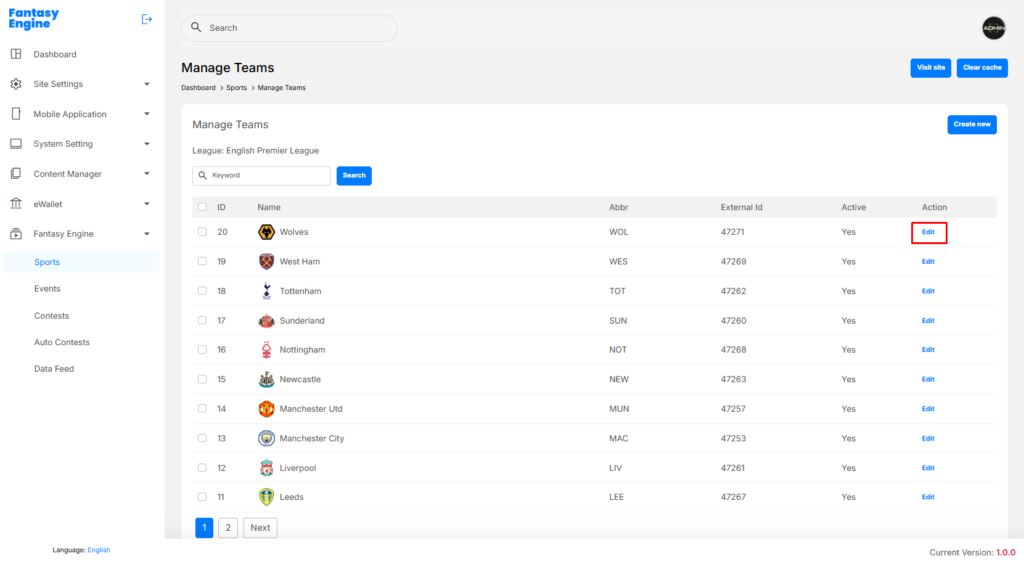Check the box for the Tottenham row
Viewport: 1024px width, 564px height.
[202, 291]
